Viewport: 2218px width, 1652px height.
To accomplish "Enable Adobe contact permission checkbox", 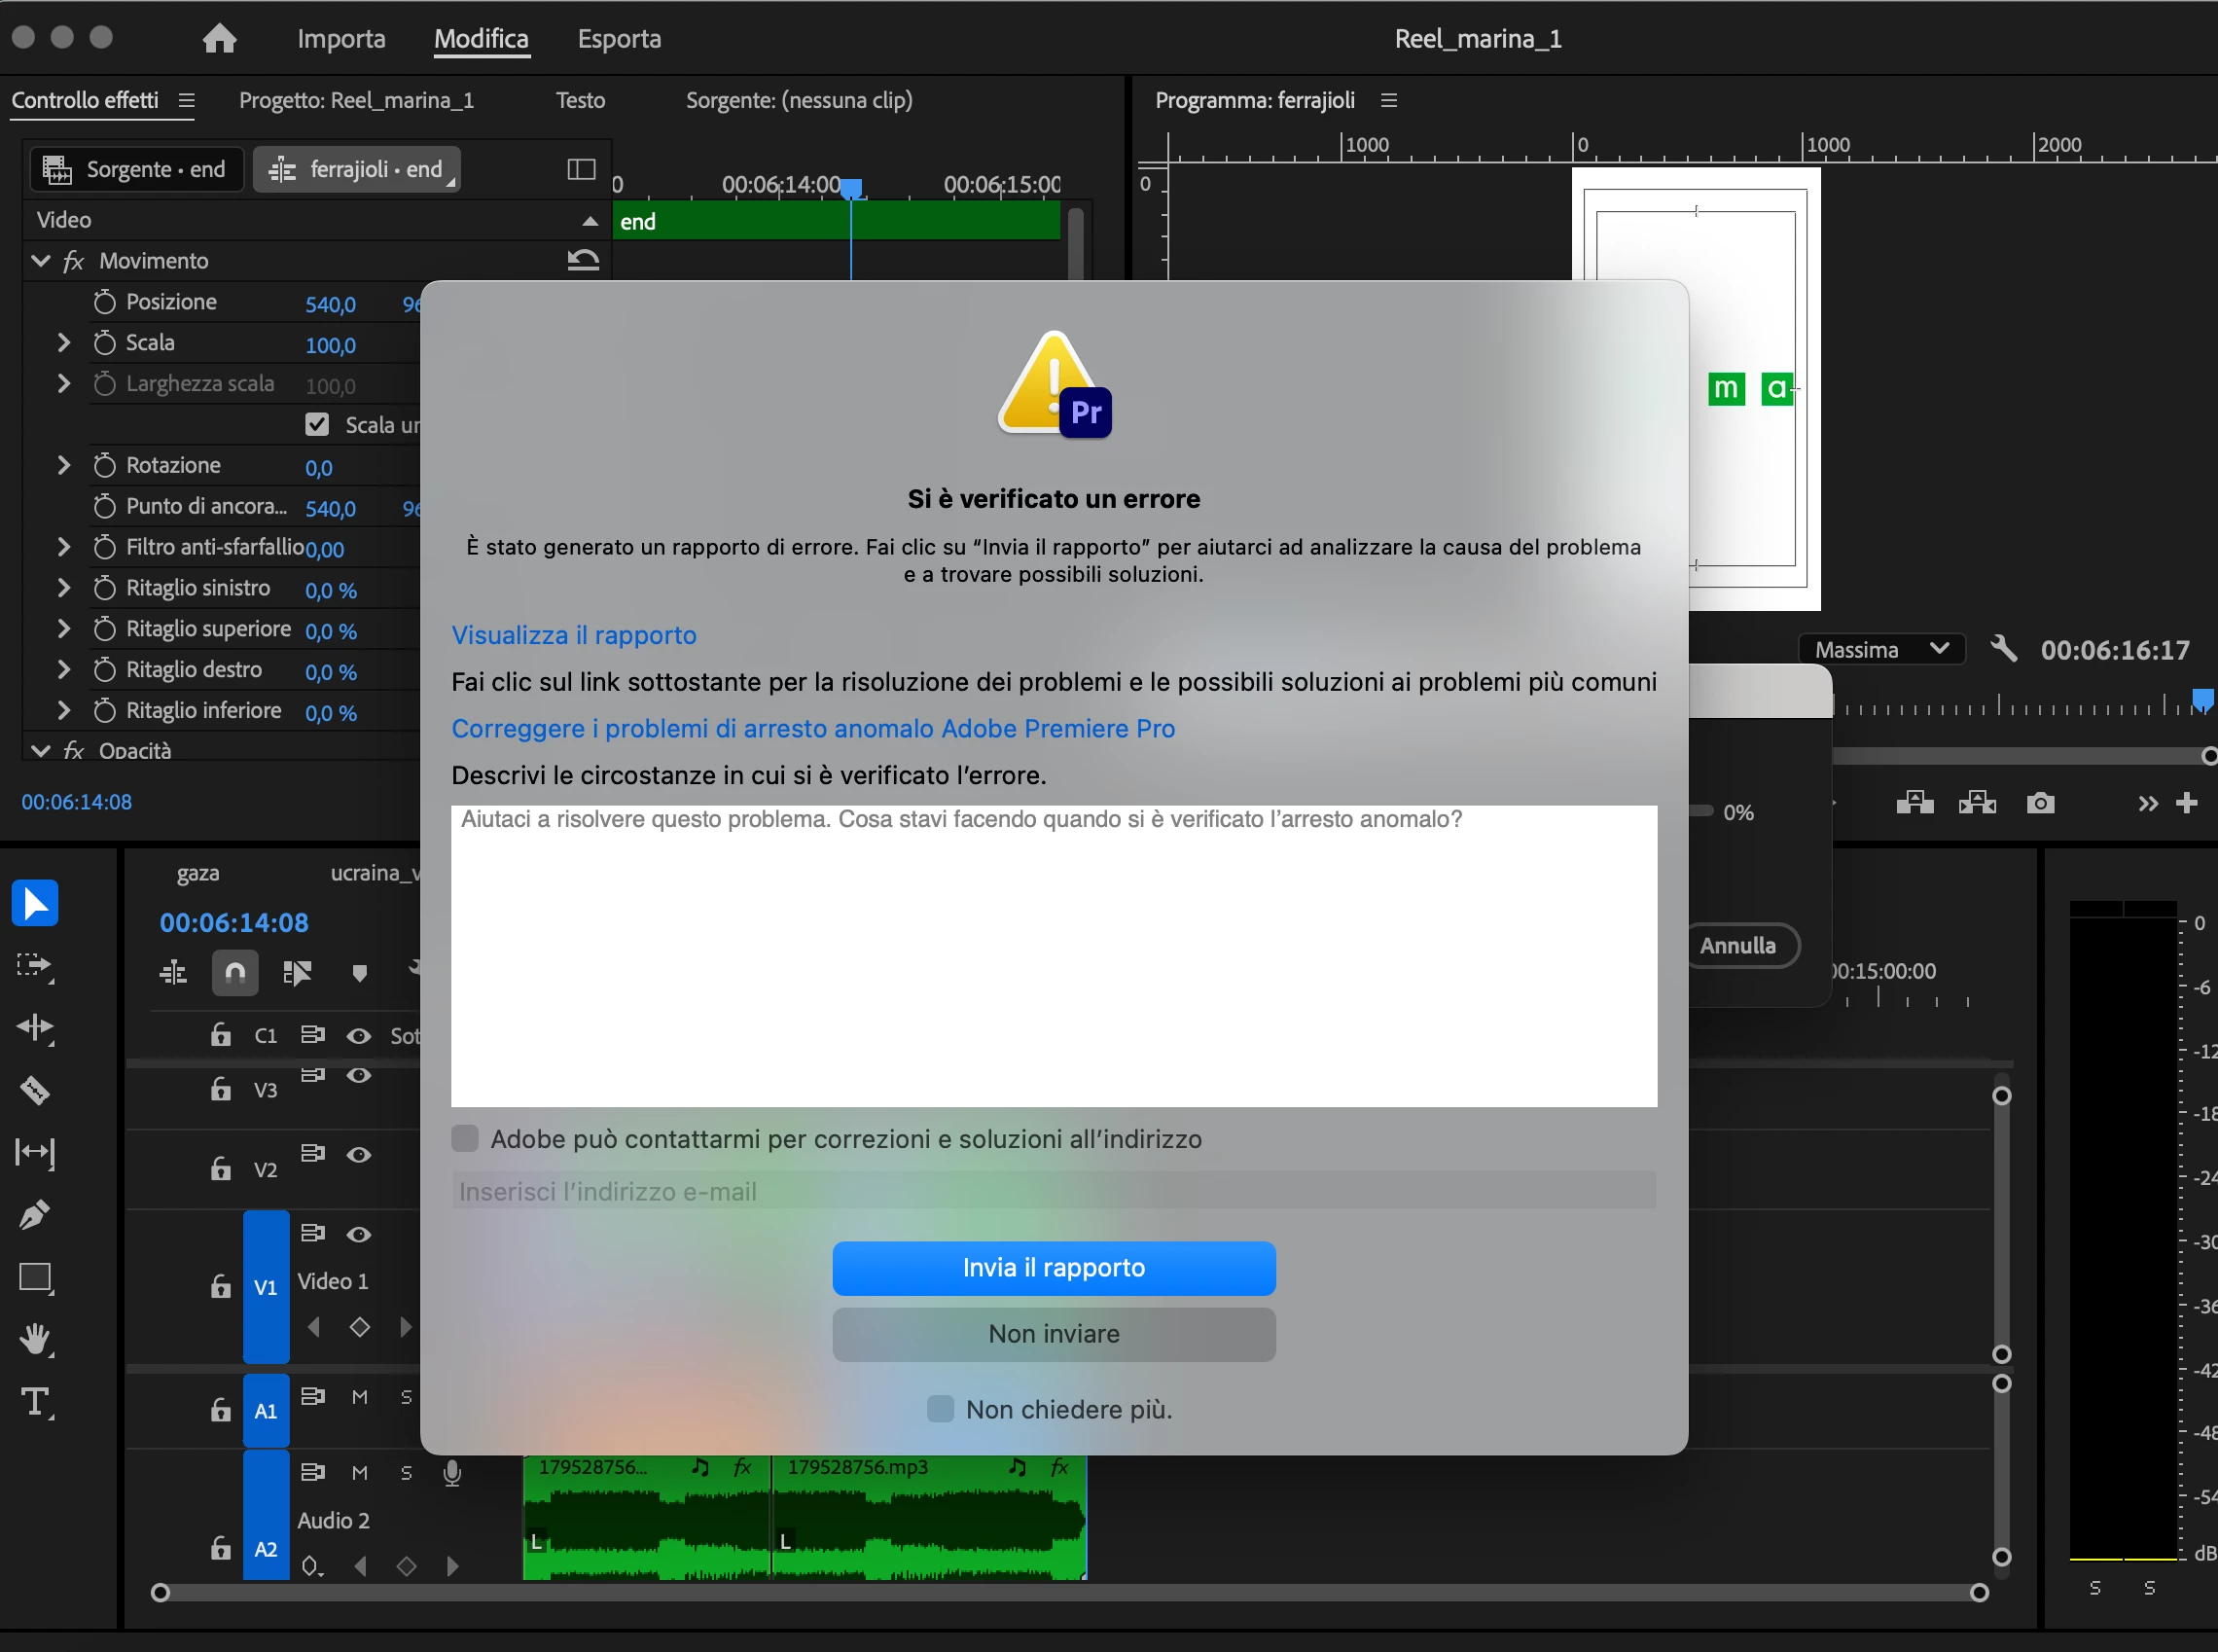I will [x=465, y=1139].
